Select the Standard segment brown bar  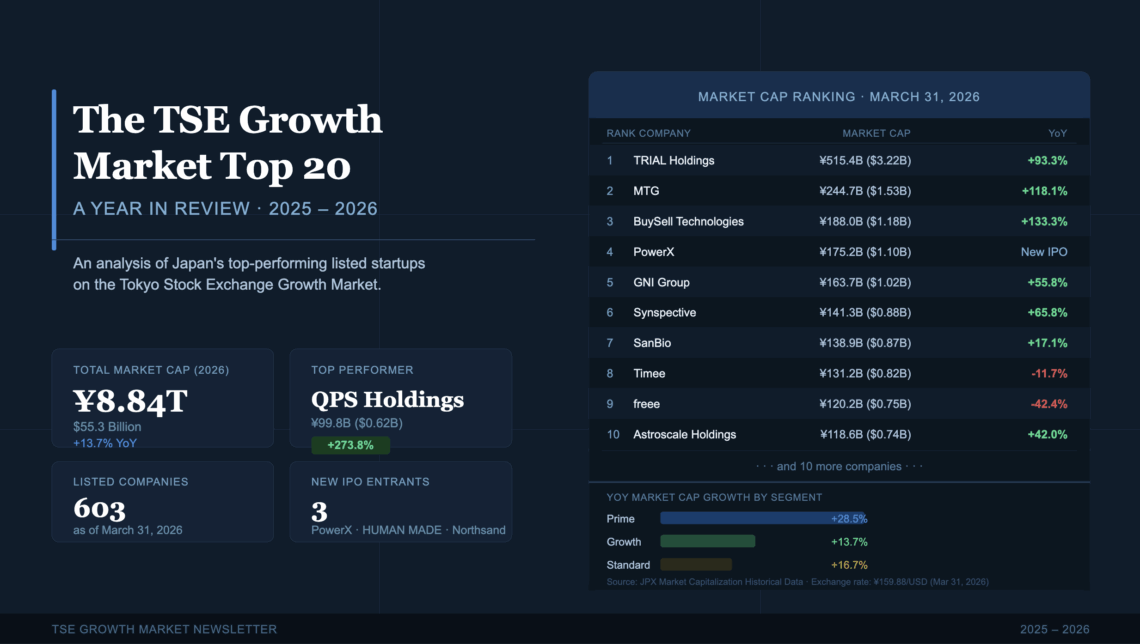coord(696,565)
